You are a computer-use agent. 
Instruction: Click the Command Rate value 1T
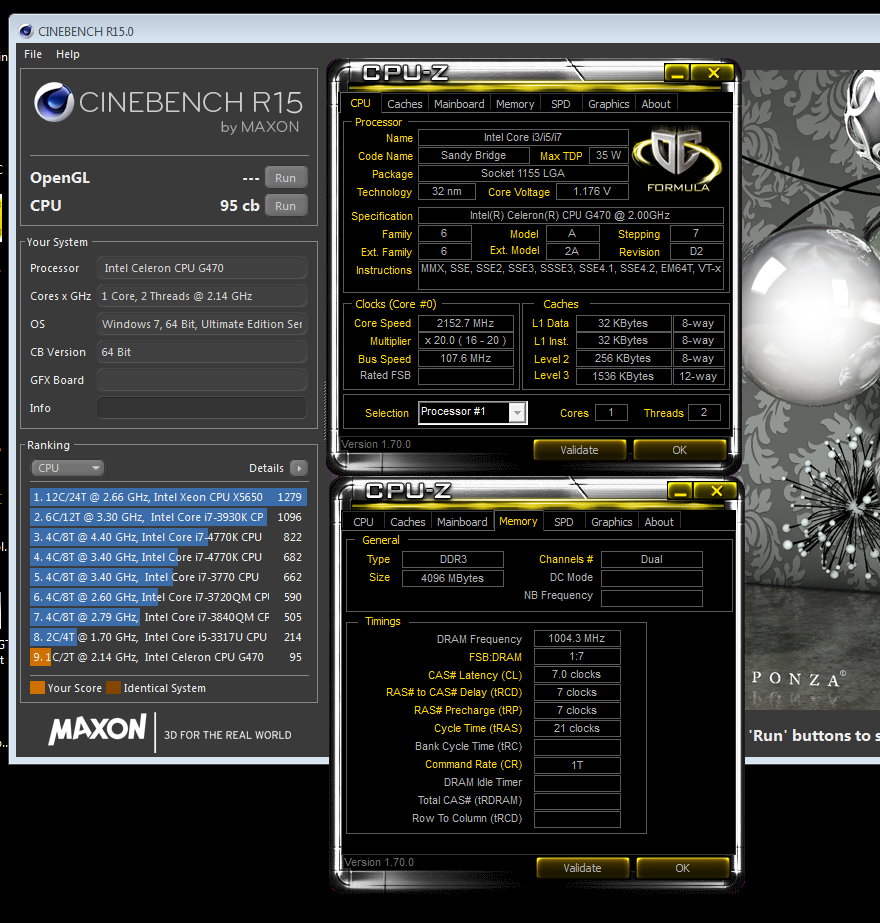point(577,765)
